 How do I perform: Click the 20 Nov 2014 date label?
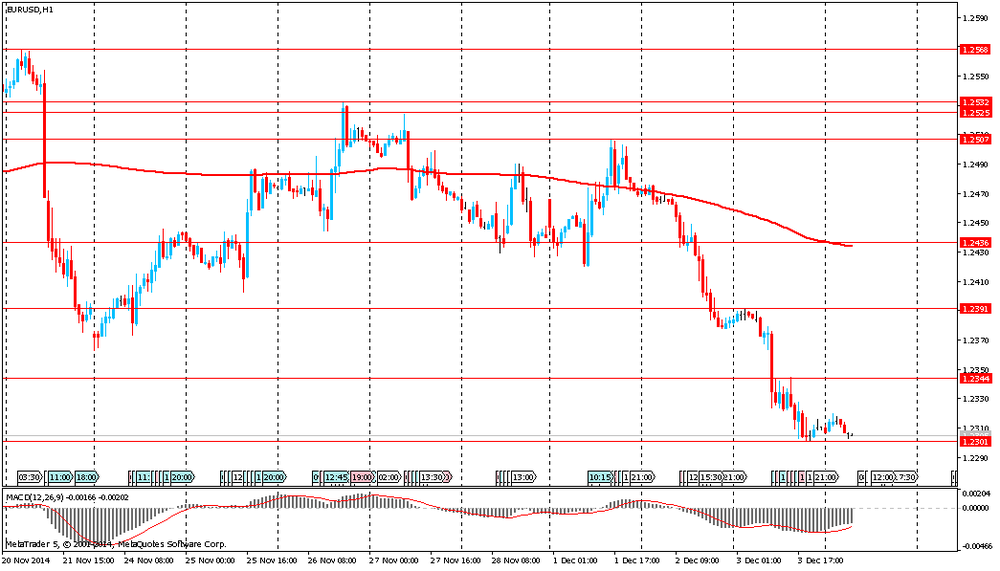[x=26, y=561]
